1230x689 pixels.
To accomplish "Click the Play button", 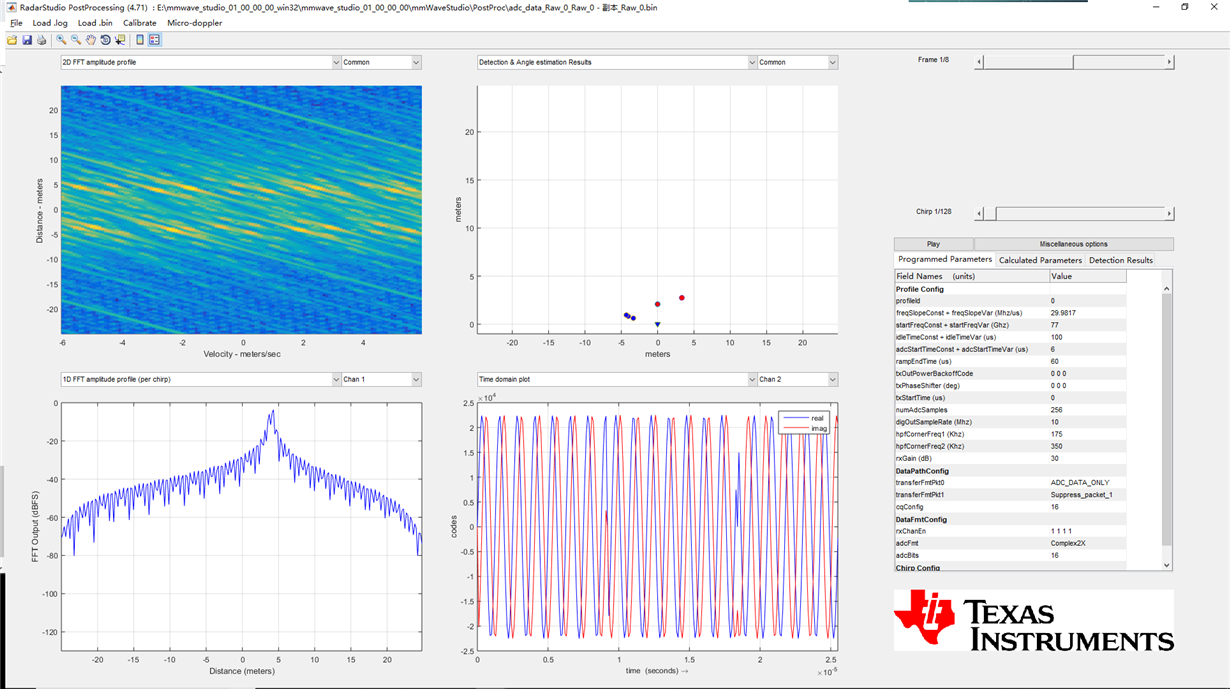I will [933, 244].
